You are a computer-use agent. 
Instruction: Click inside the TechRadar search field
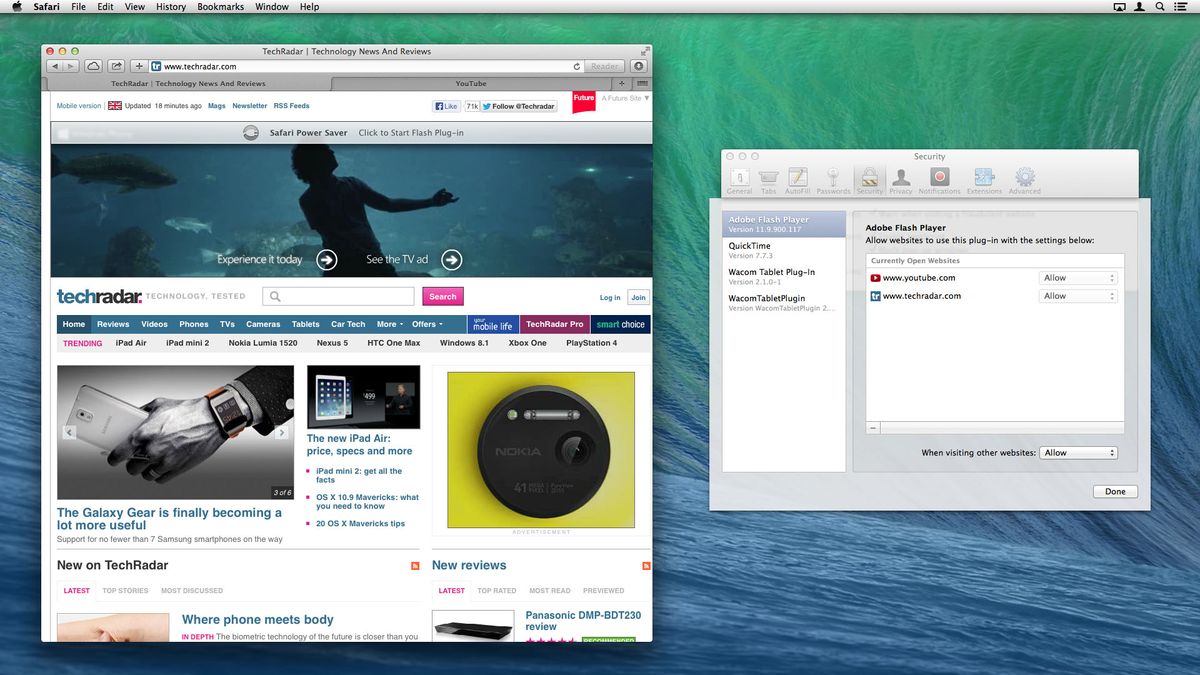340,296
